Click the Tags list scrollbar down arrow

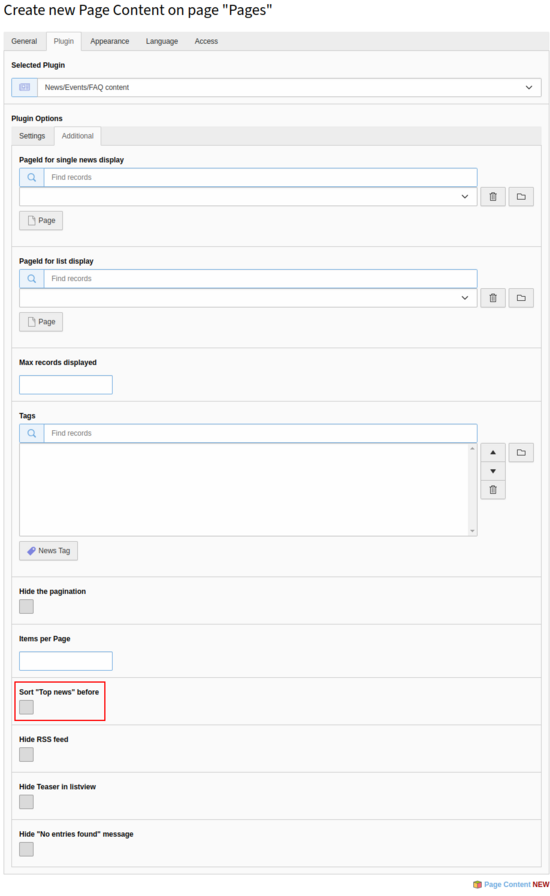[472, 531]
